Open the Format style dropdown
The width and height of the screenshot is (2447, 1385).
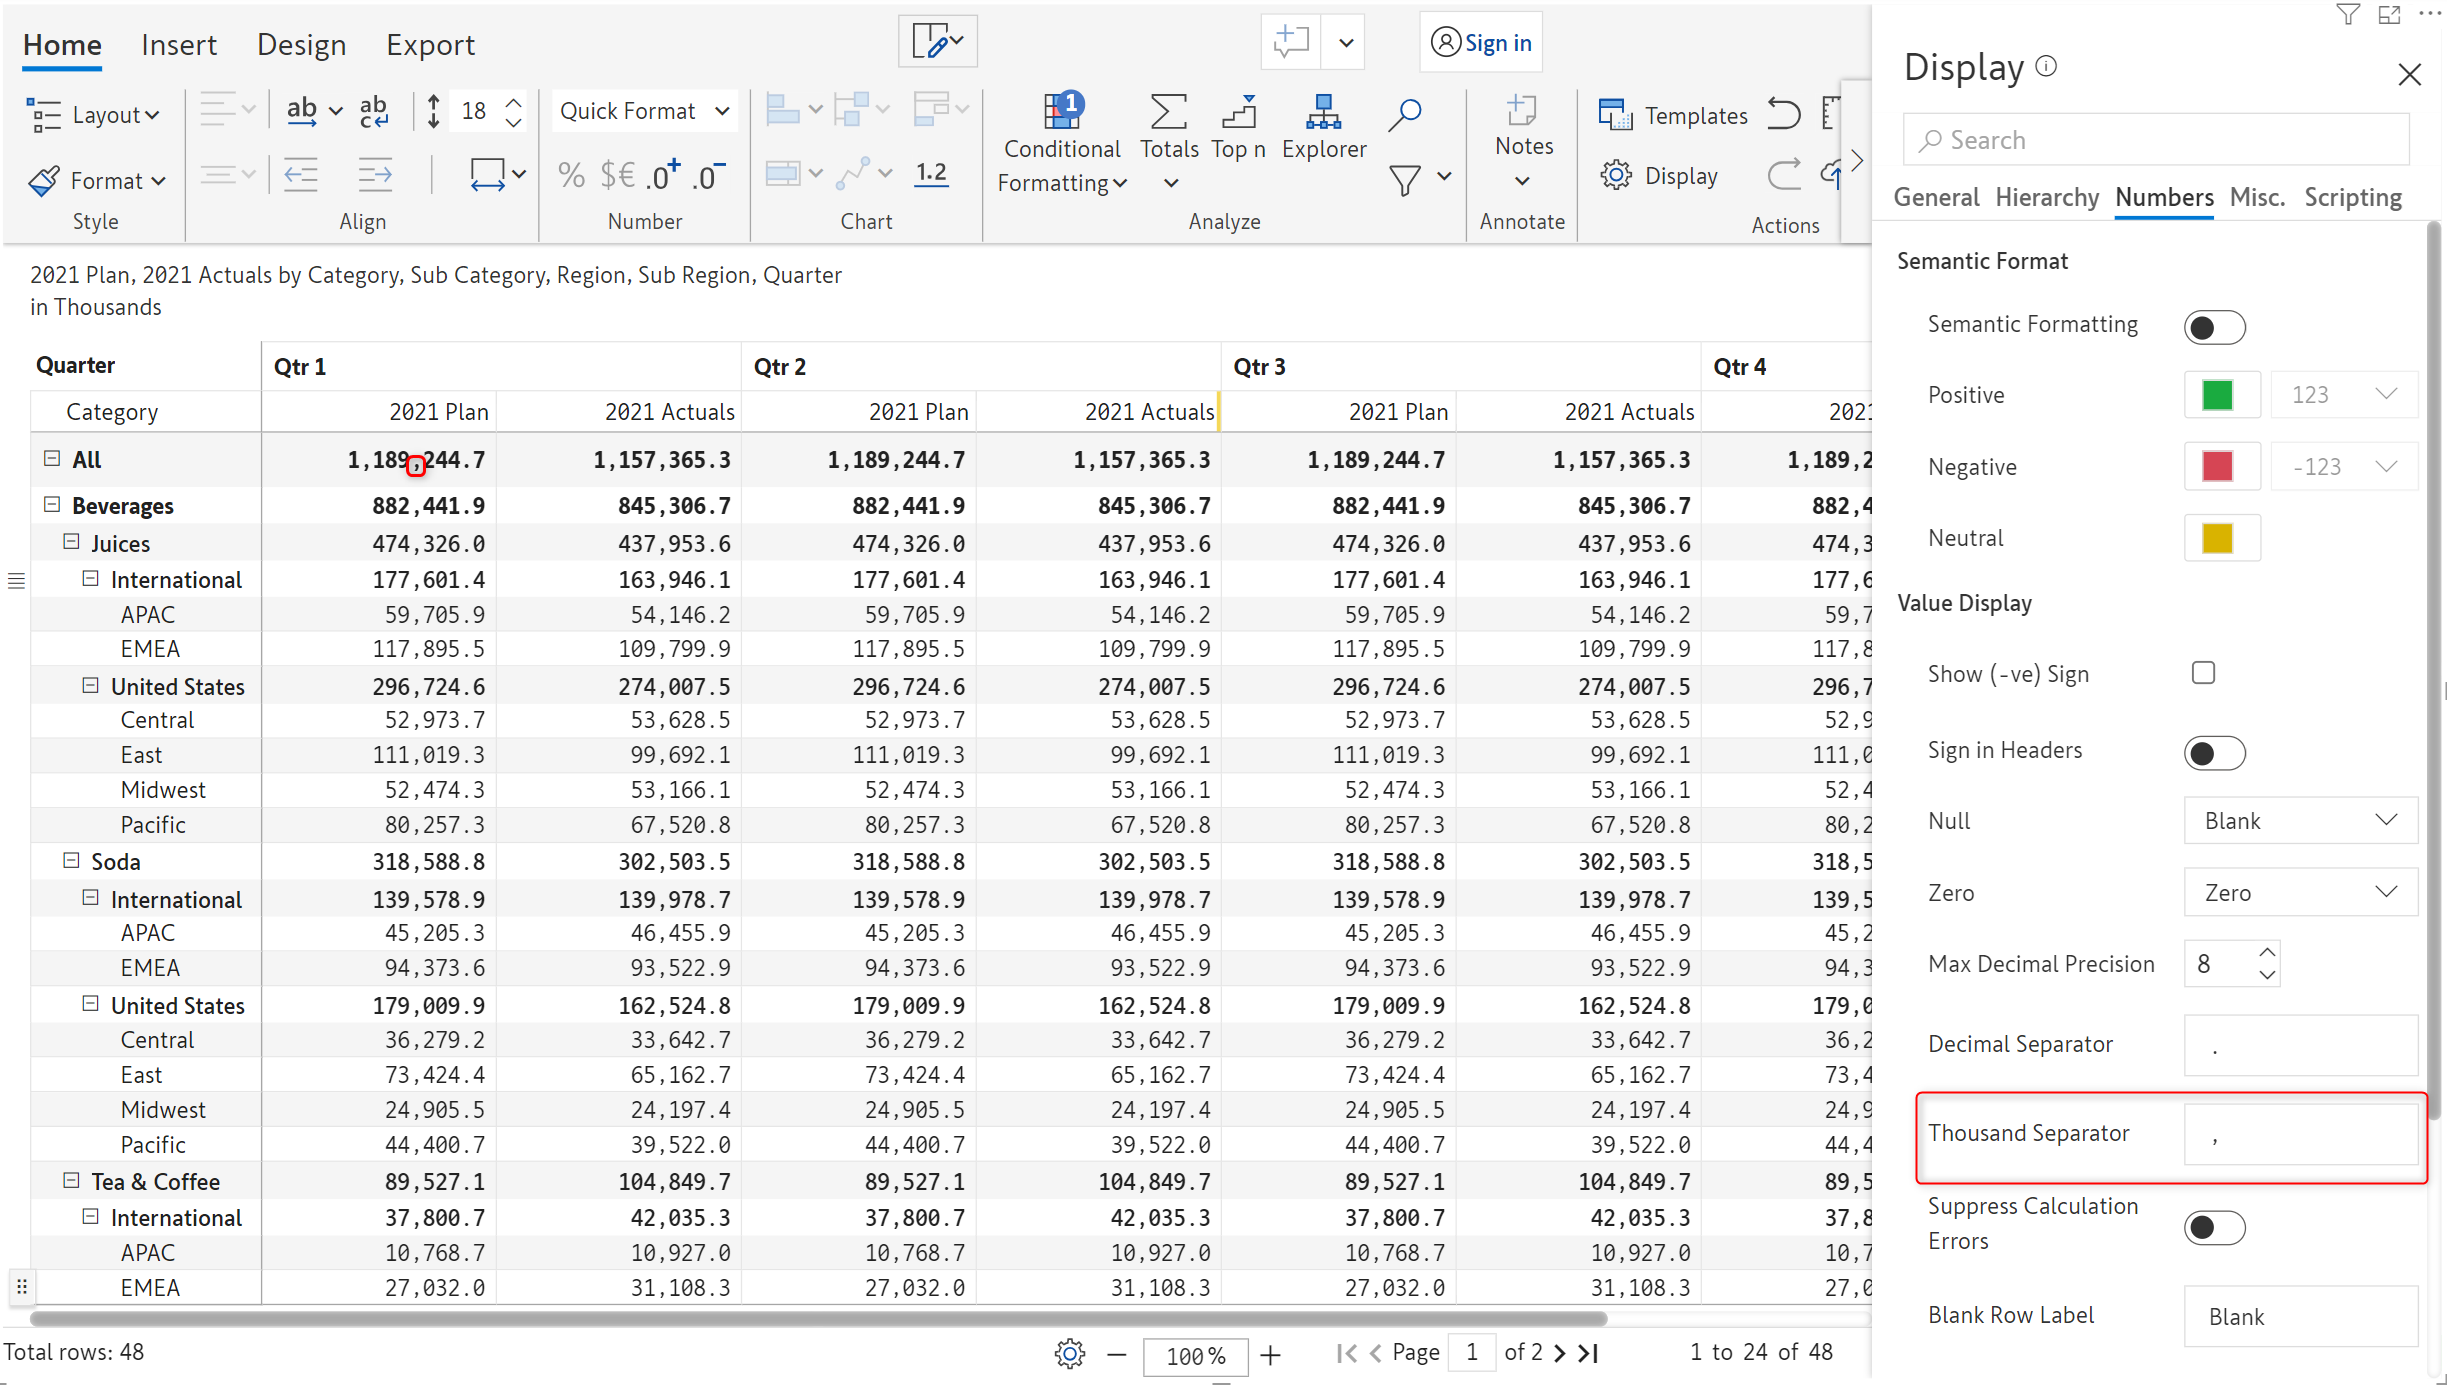(97, 181)
